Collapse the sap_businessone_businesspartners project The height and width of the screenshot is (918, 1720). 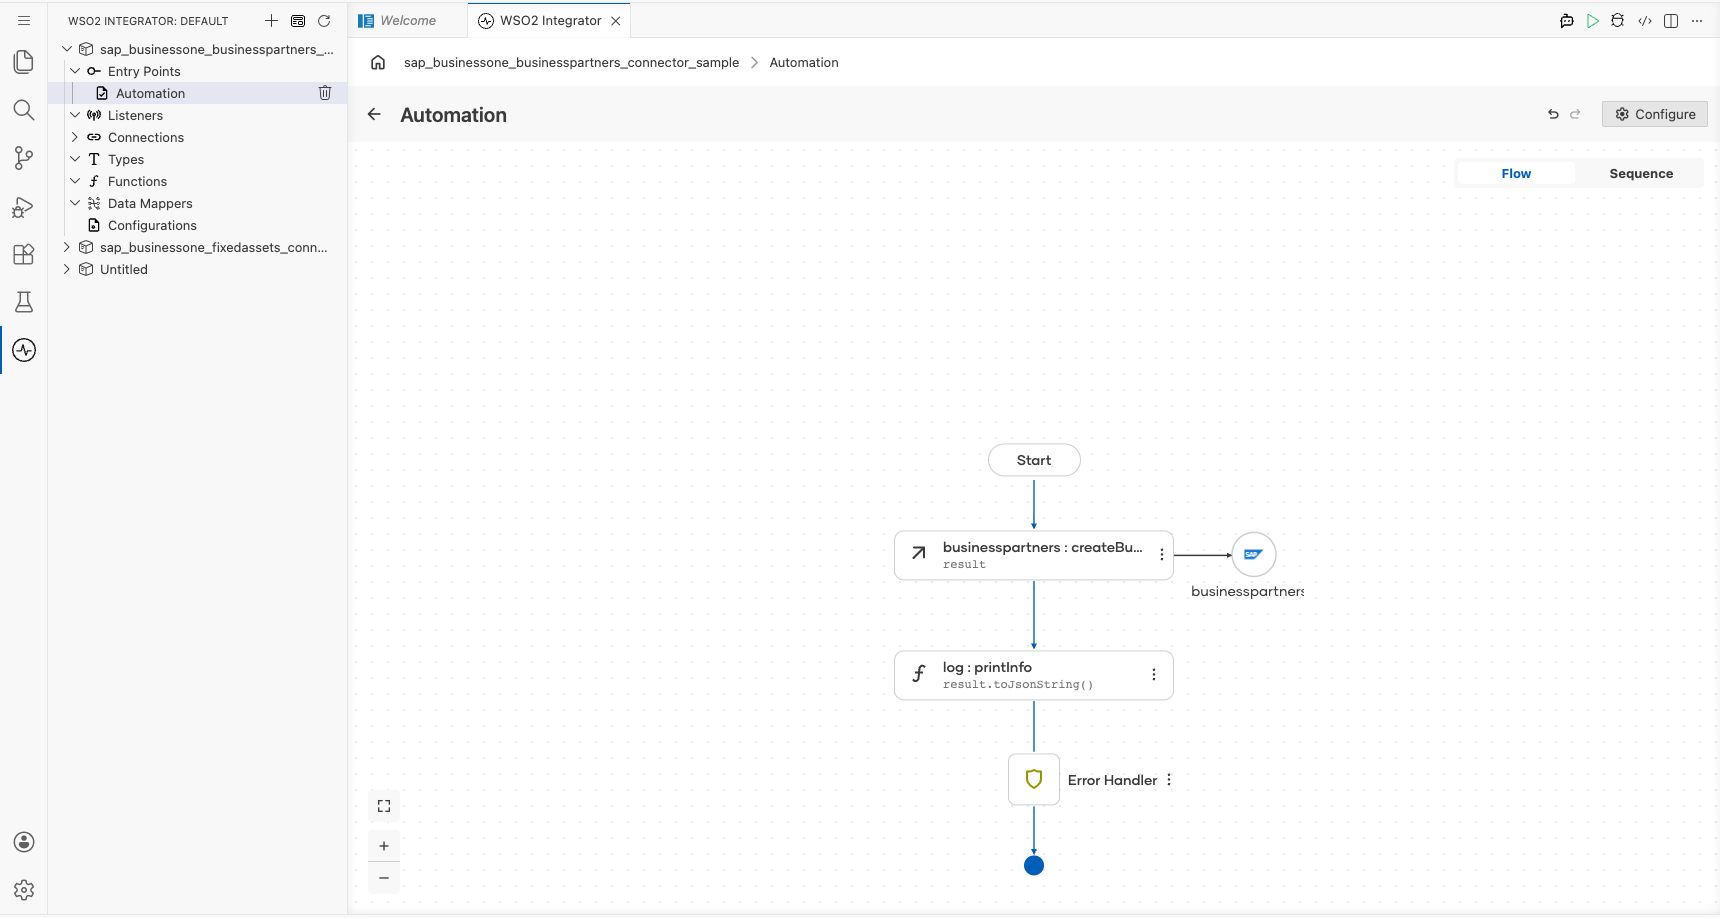pyautogui.click(x=67, y=49)
